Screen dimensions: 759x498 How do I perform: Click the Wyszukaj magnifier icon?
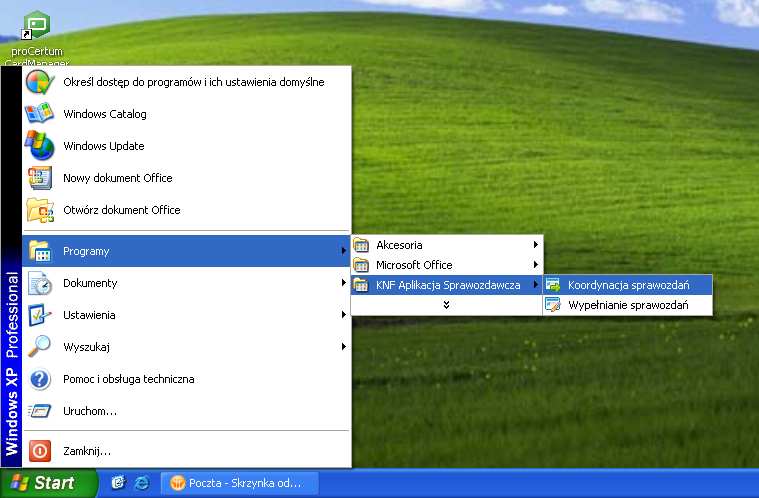40,347
